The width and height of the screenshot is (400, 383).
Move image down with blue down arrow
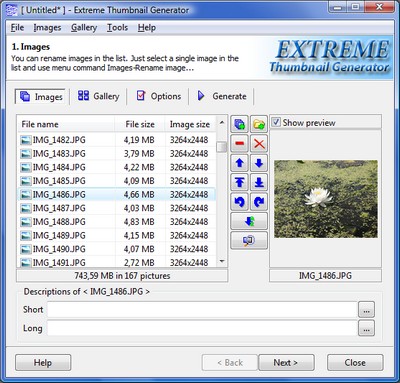[x=259, y=163]
